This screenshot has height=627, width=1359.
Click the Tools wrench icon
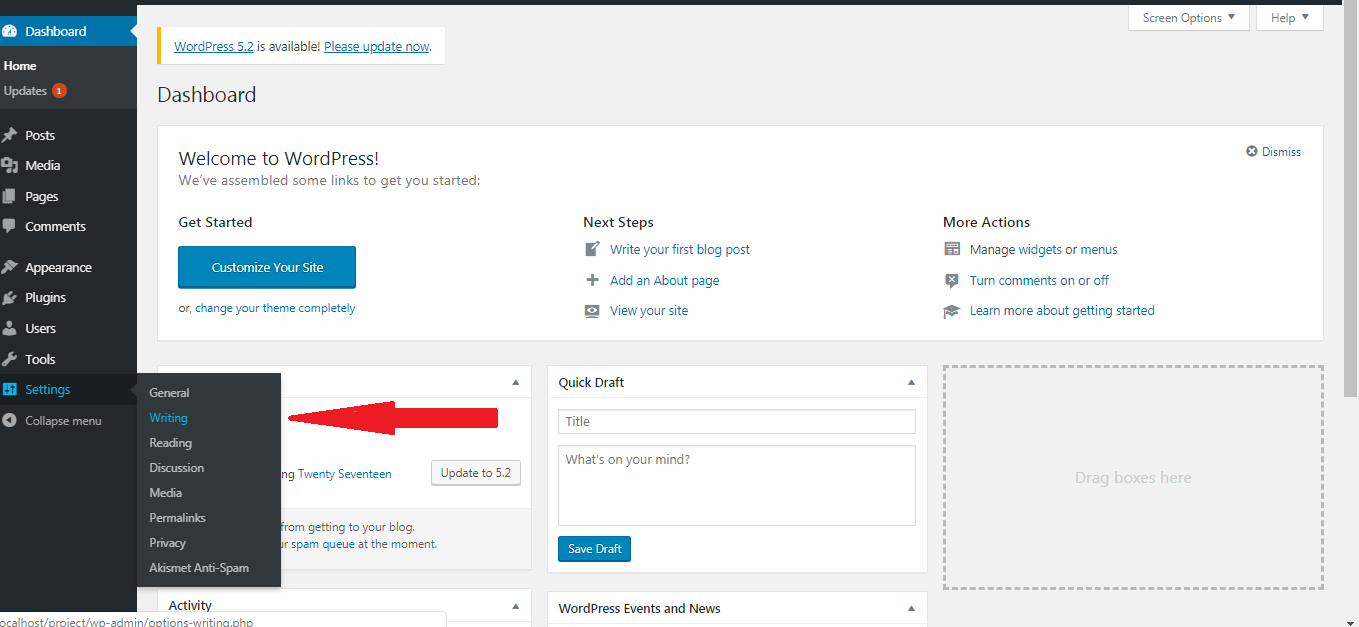(x=9, y=359)
